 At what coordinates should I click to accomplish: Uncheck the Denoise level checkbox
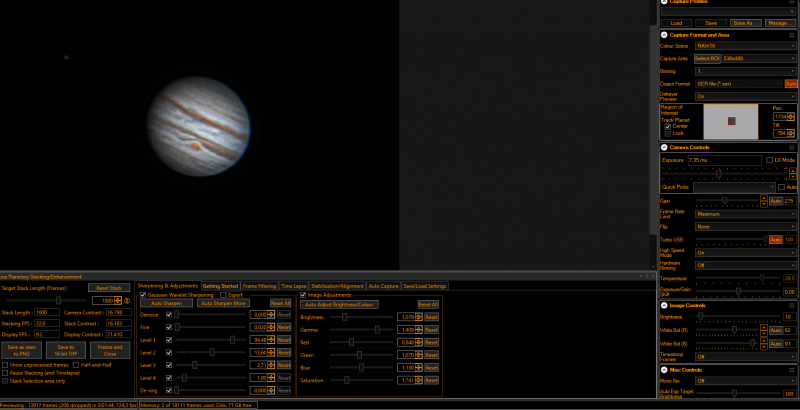169,315
